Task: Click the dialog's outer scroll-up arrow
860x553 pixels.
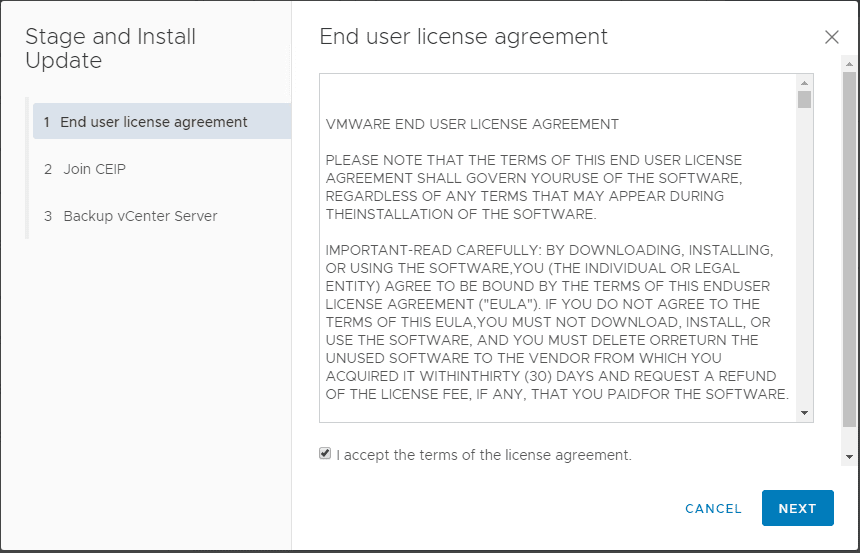Action: coord(849,62)
